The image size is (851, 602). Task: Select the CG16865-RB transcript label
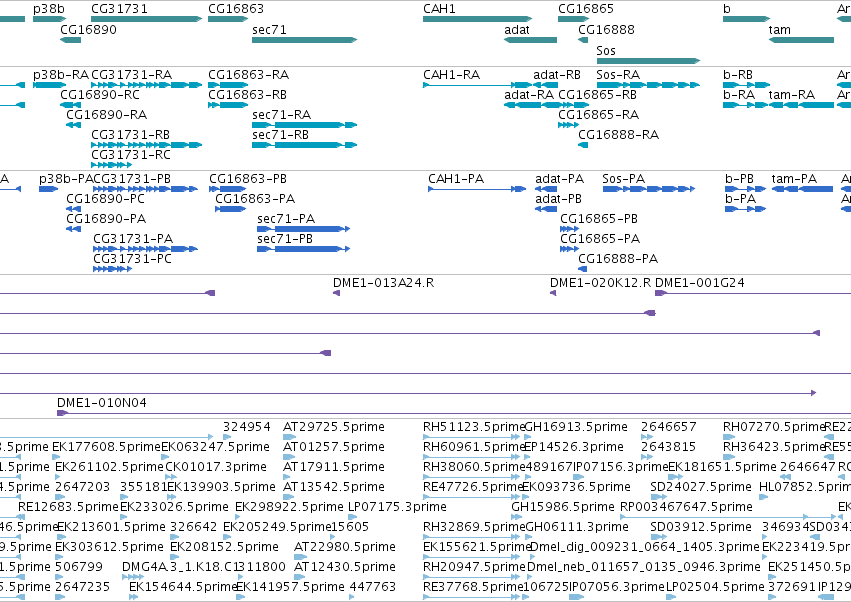pos(598,94)
